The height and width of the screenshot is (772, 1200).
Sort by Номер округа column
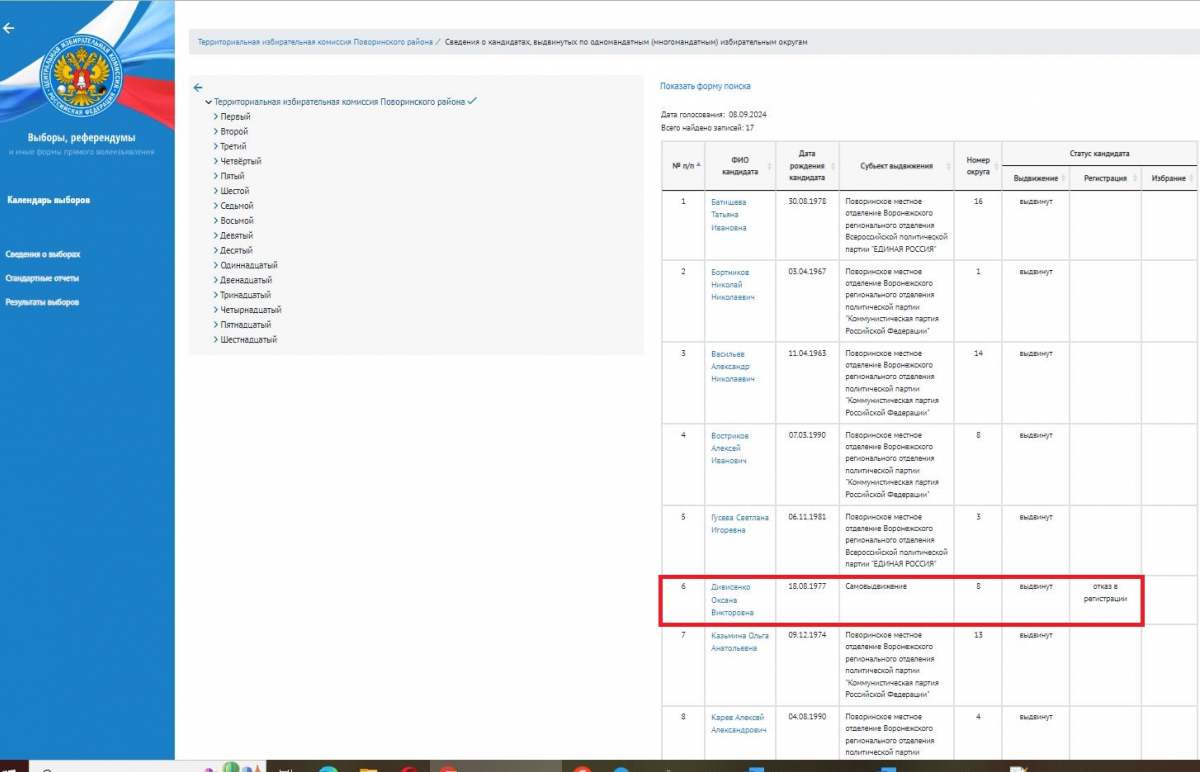click(978, 165)
